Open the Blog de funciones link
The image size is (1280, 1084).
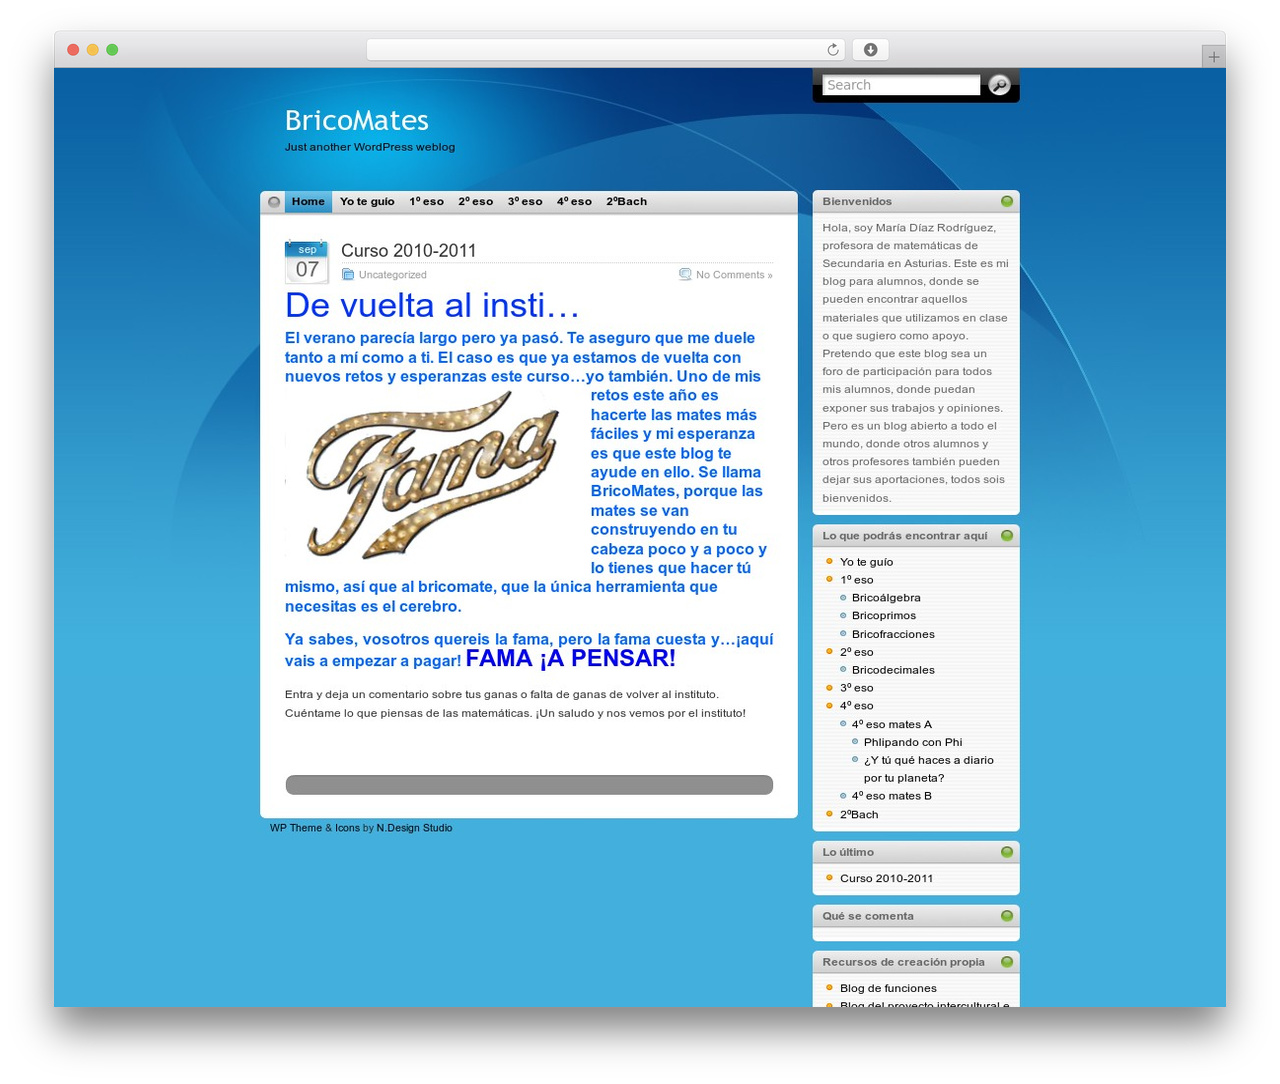pos(888,988)
